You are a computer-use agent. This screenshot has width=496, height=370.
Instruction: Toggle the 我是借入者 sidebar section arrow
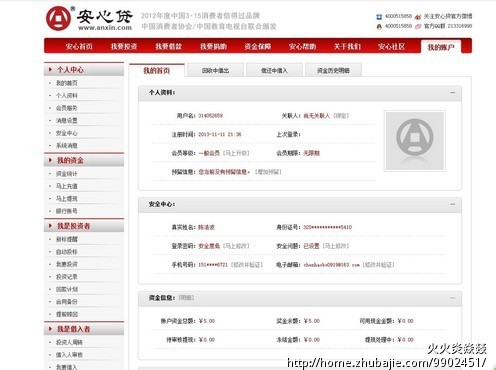pos(50,329)
